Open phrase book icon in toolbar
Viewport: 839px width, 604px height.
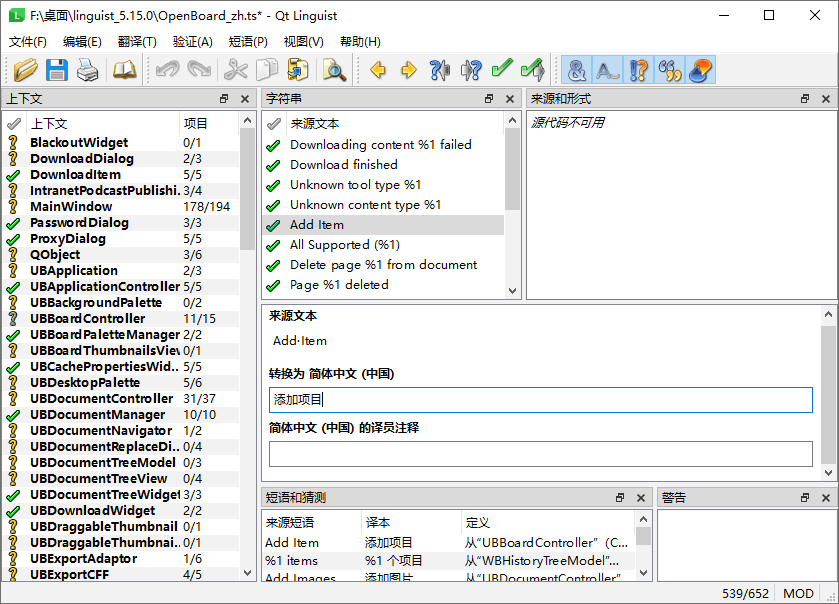coord(125,70)
